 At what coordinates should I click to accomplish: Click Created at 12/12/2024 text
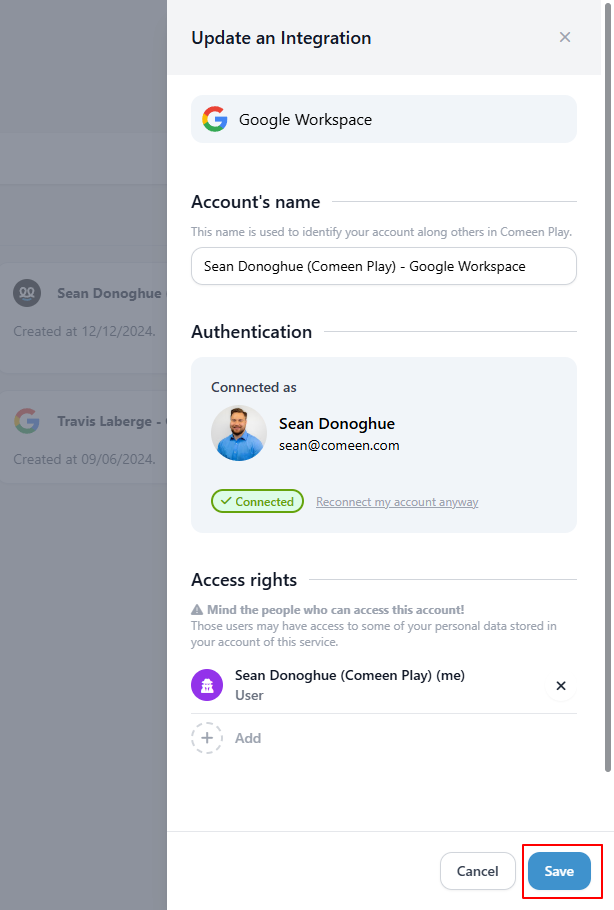[85, 331]
